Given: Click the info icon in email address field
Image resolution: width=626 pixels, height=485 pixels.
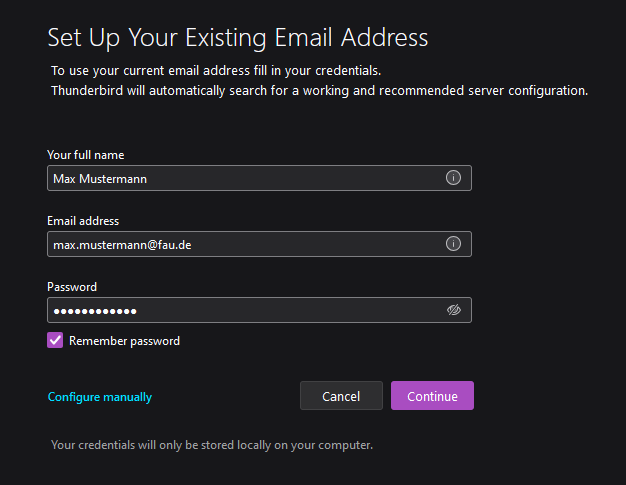Looking at the screenshot, I should point(453,244).
